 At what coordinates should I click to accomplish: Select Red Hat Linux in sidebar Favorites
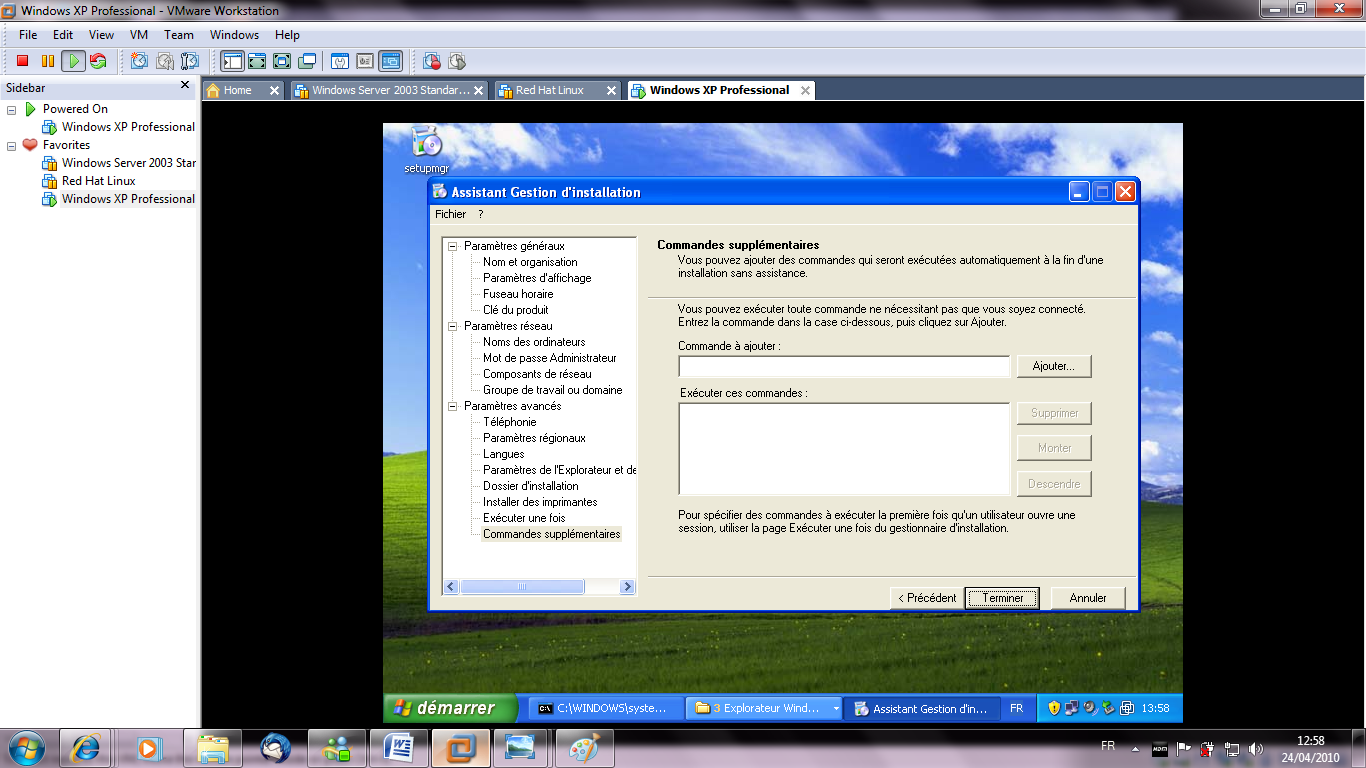98,181
